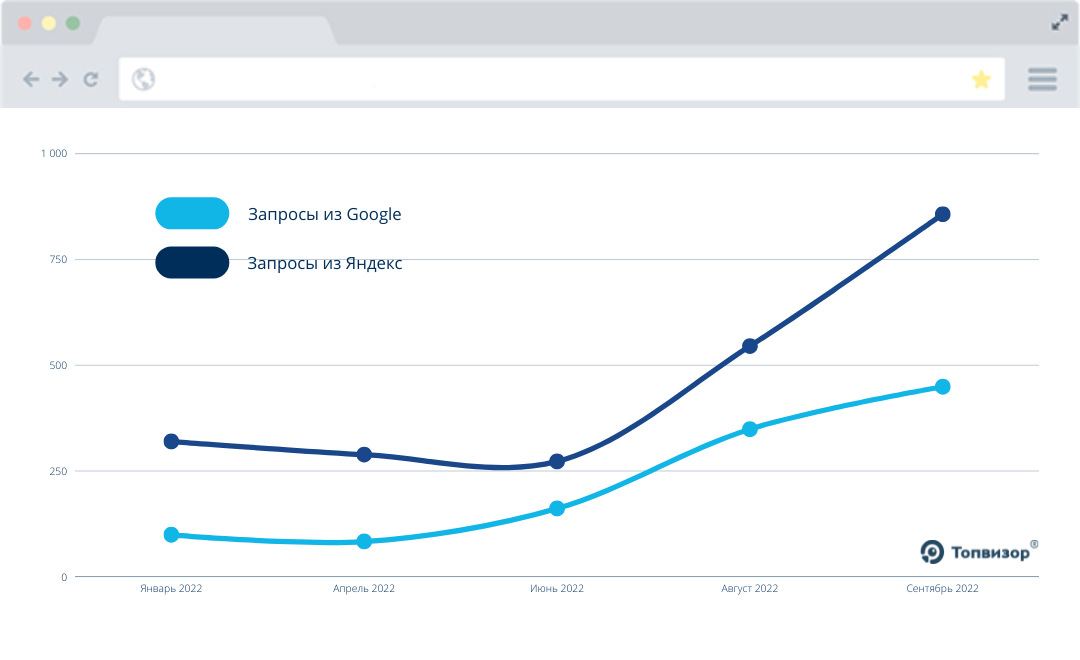Select the Яндекс data point for Сентябрь 2022
The width and height of the screenshot is (1080, 660).
point(943,214)
